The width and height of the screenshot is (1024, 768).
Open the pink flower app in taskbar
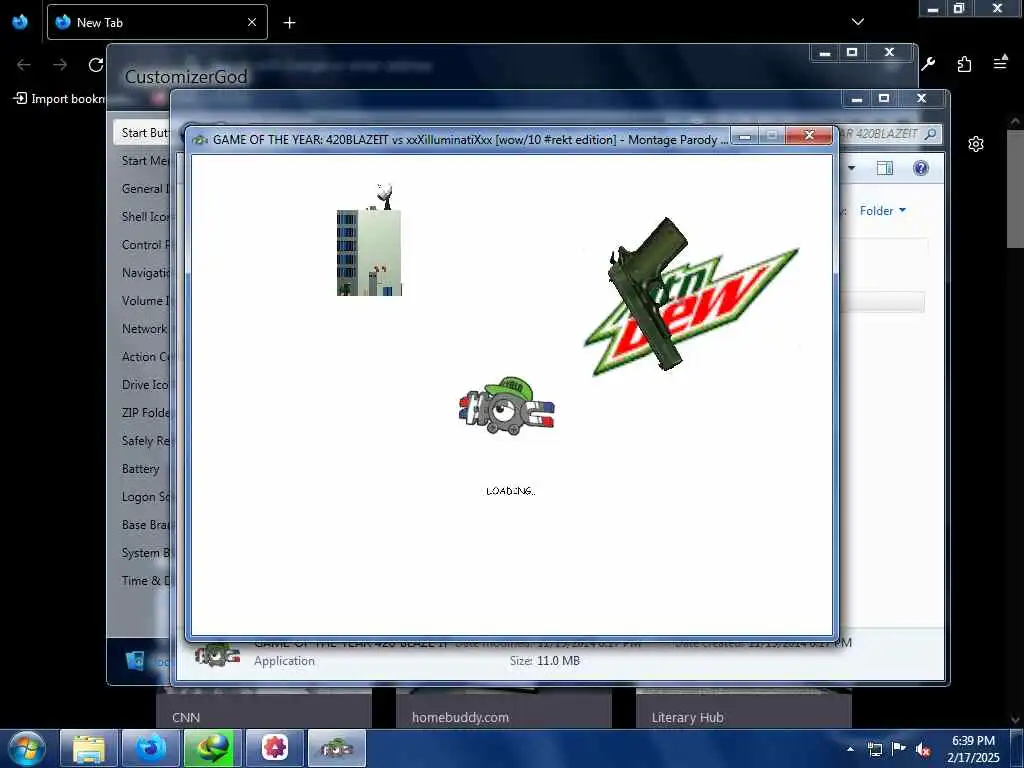(275, 748)
